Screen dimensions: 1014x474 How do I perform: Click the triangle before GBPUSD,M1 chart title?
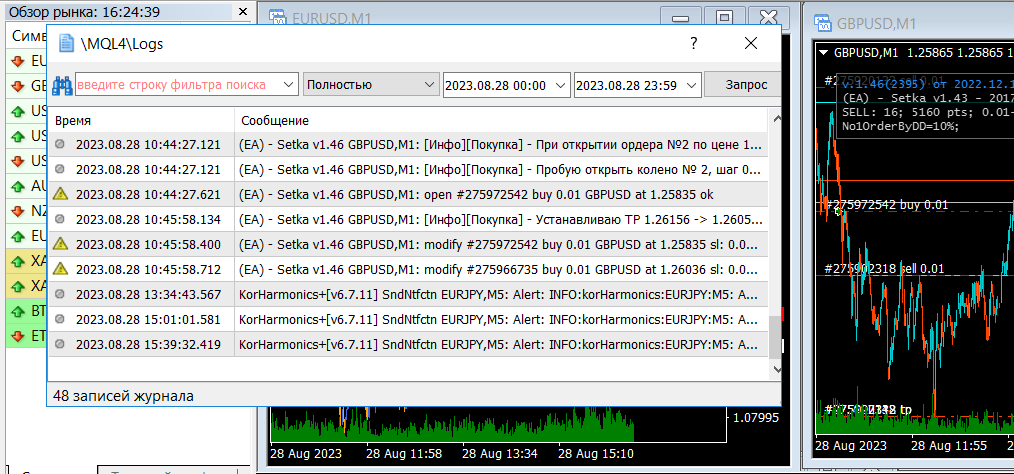[x=823, y=52]
